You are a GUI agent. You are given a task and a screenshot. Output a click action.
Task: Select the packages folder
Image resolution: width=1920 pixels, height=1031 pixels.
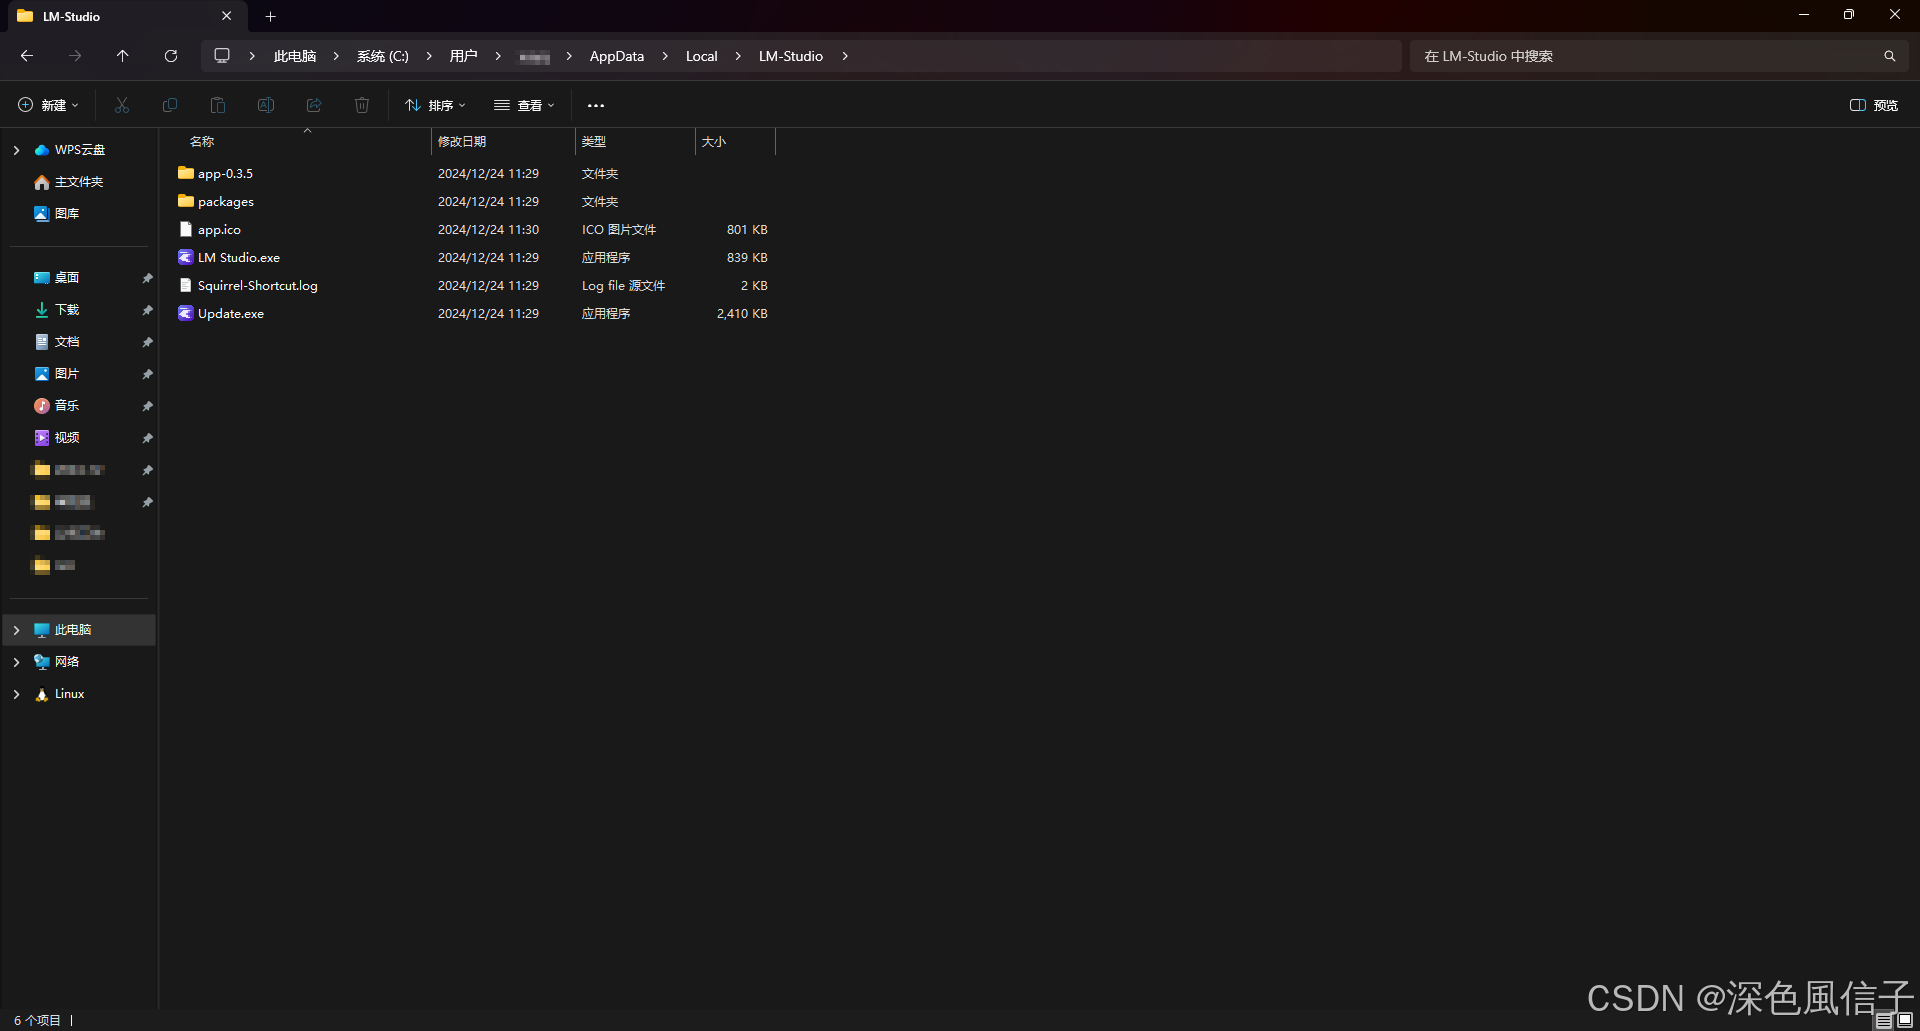point(226,201)
